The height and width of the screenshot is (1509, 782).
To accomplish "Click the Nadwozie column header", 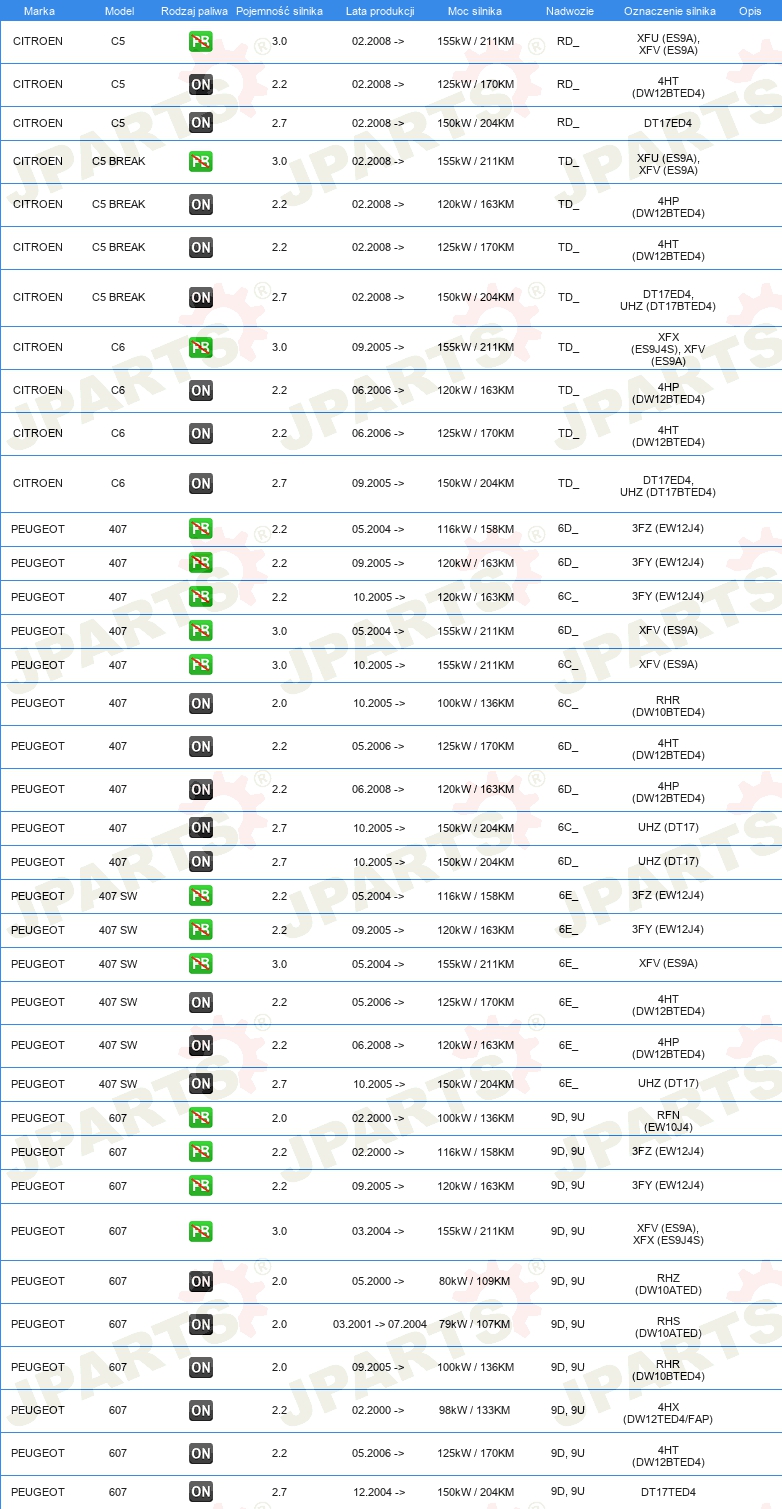I will tap(569, 10).
